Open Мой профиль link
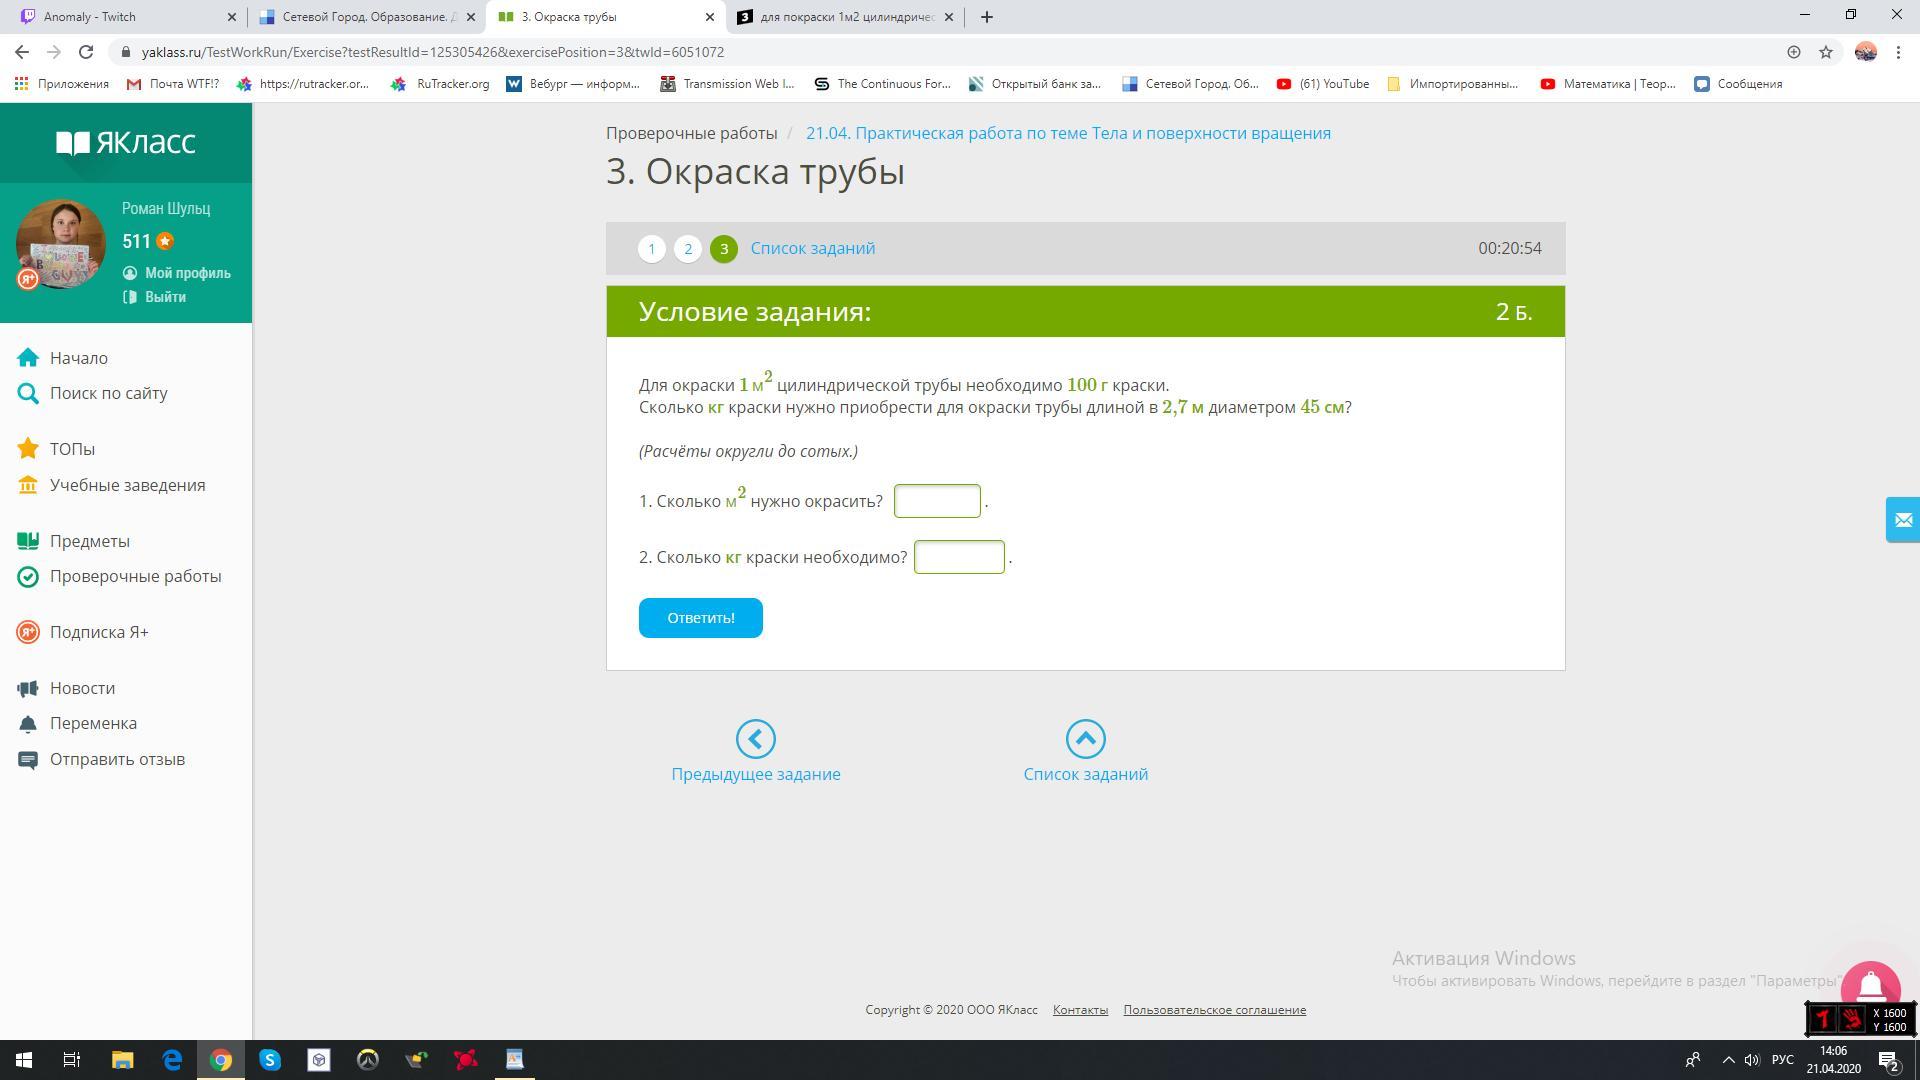This screenshot has height=1080, width=1920. pyautogui.click(x=187, y=273)
